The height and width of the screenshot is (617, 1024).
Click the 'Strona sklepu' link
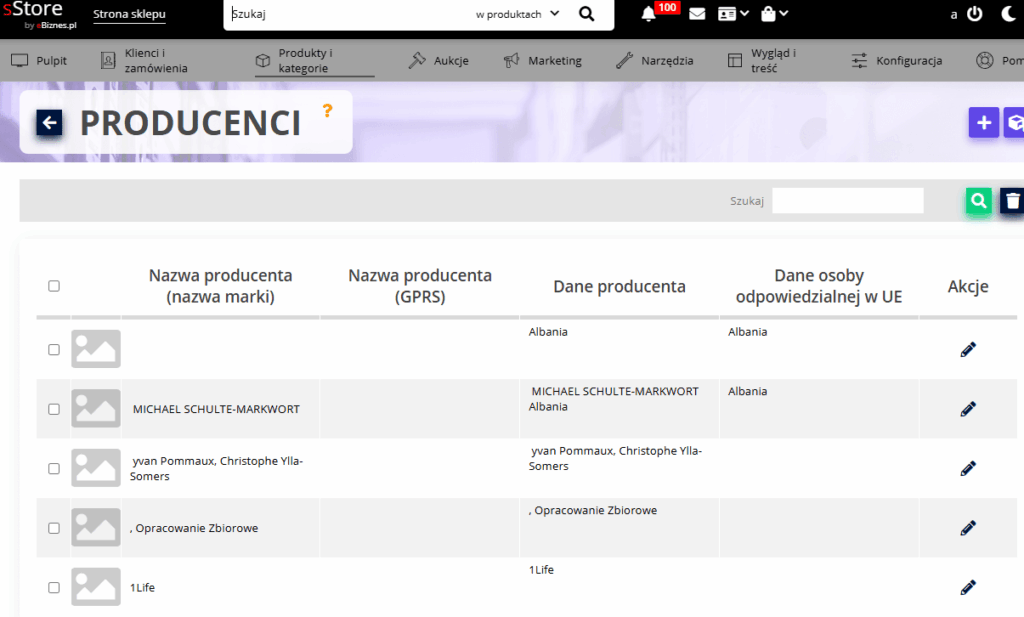129,15
